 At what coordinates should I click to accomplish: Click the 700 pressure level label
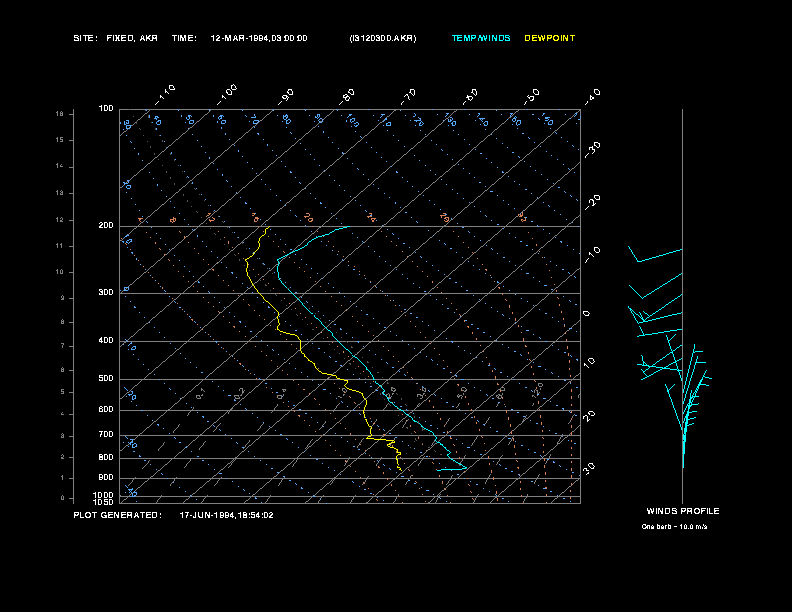click(106, 434)
